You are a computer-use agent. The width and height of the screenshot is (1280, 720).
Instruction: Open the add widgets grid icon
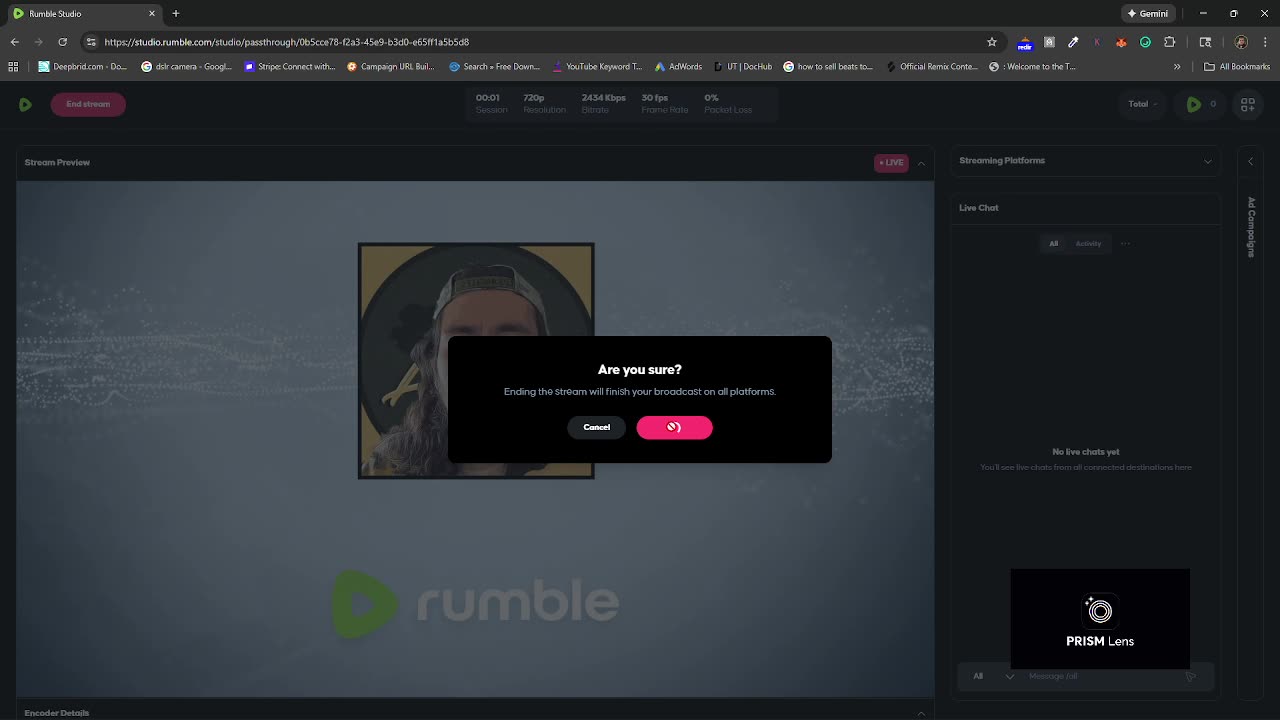click(x=1248, y=104)
